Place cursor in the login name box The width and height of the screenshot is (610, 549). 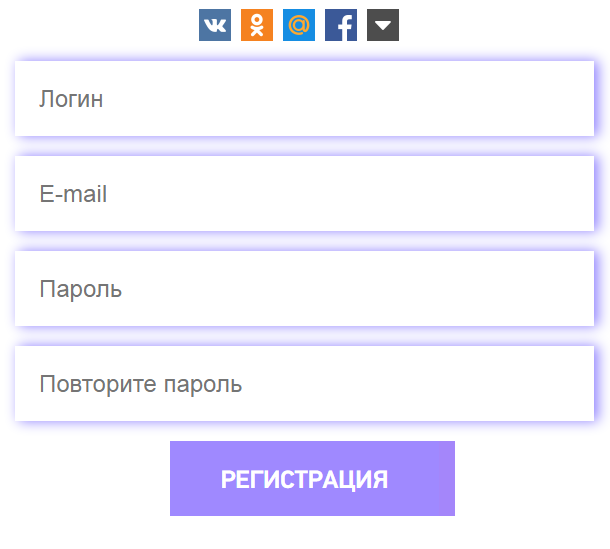click(304, 98)
